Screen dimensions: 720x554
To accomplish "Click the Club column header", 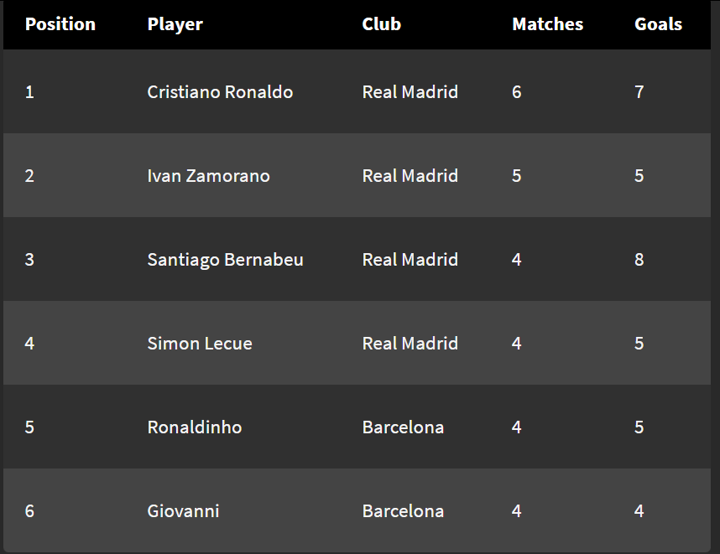I will pos(381,24).
